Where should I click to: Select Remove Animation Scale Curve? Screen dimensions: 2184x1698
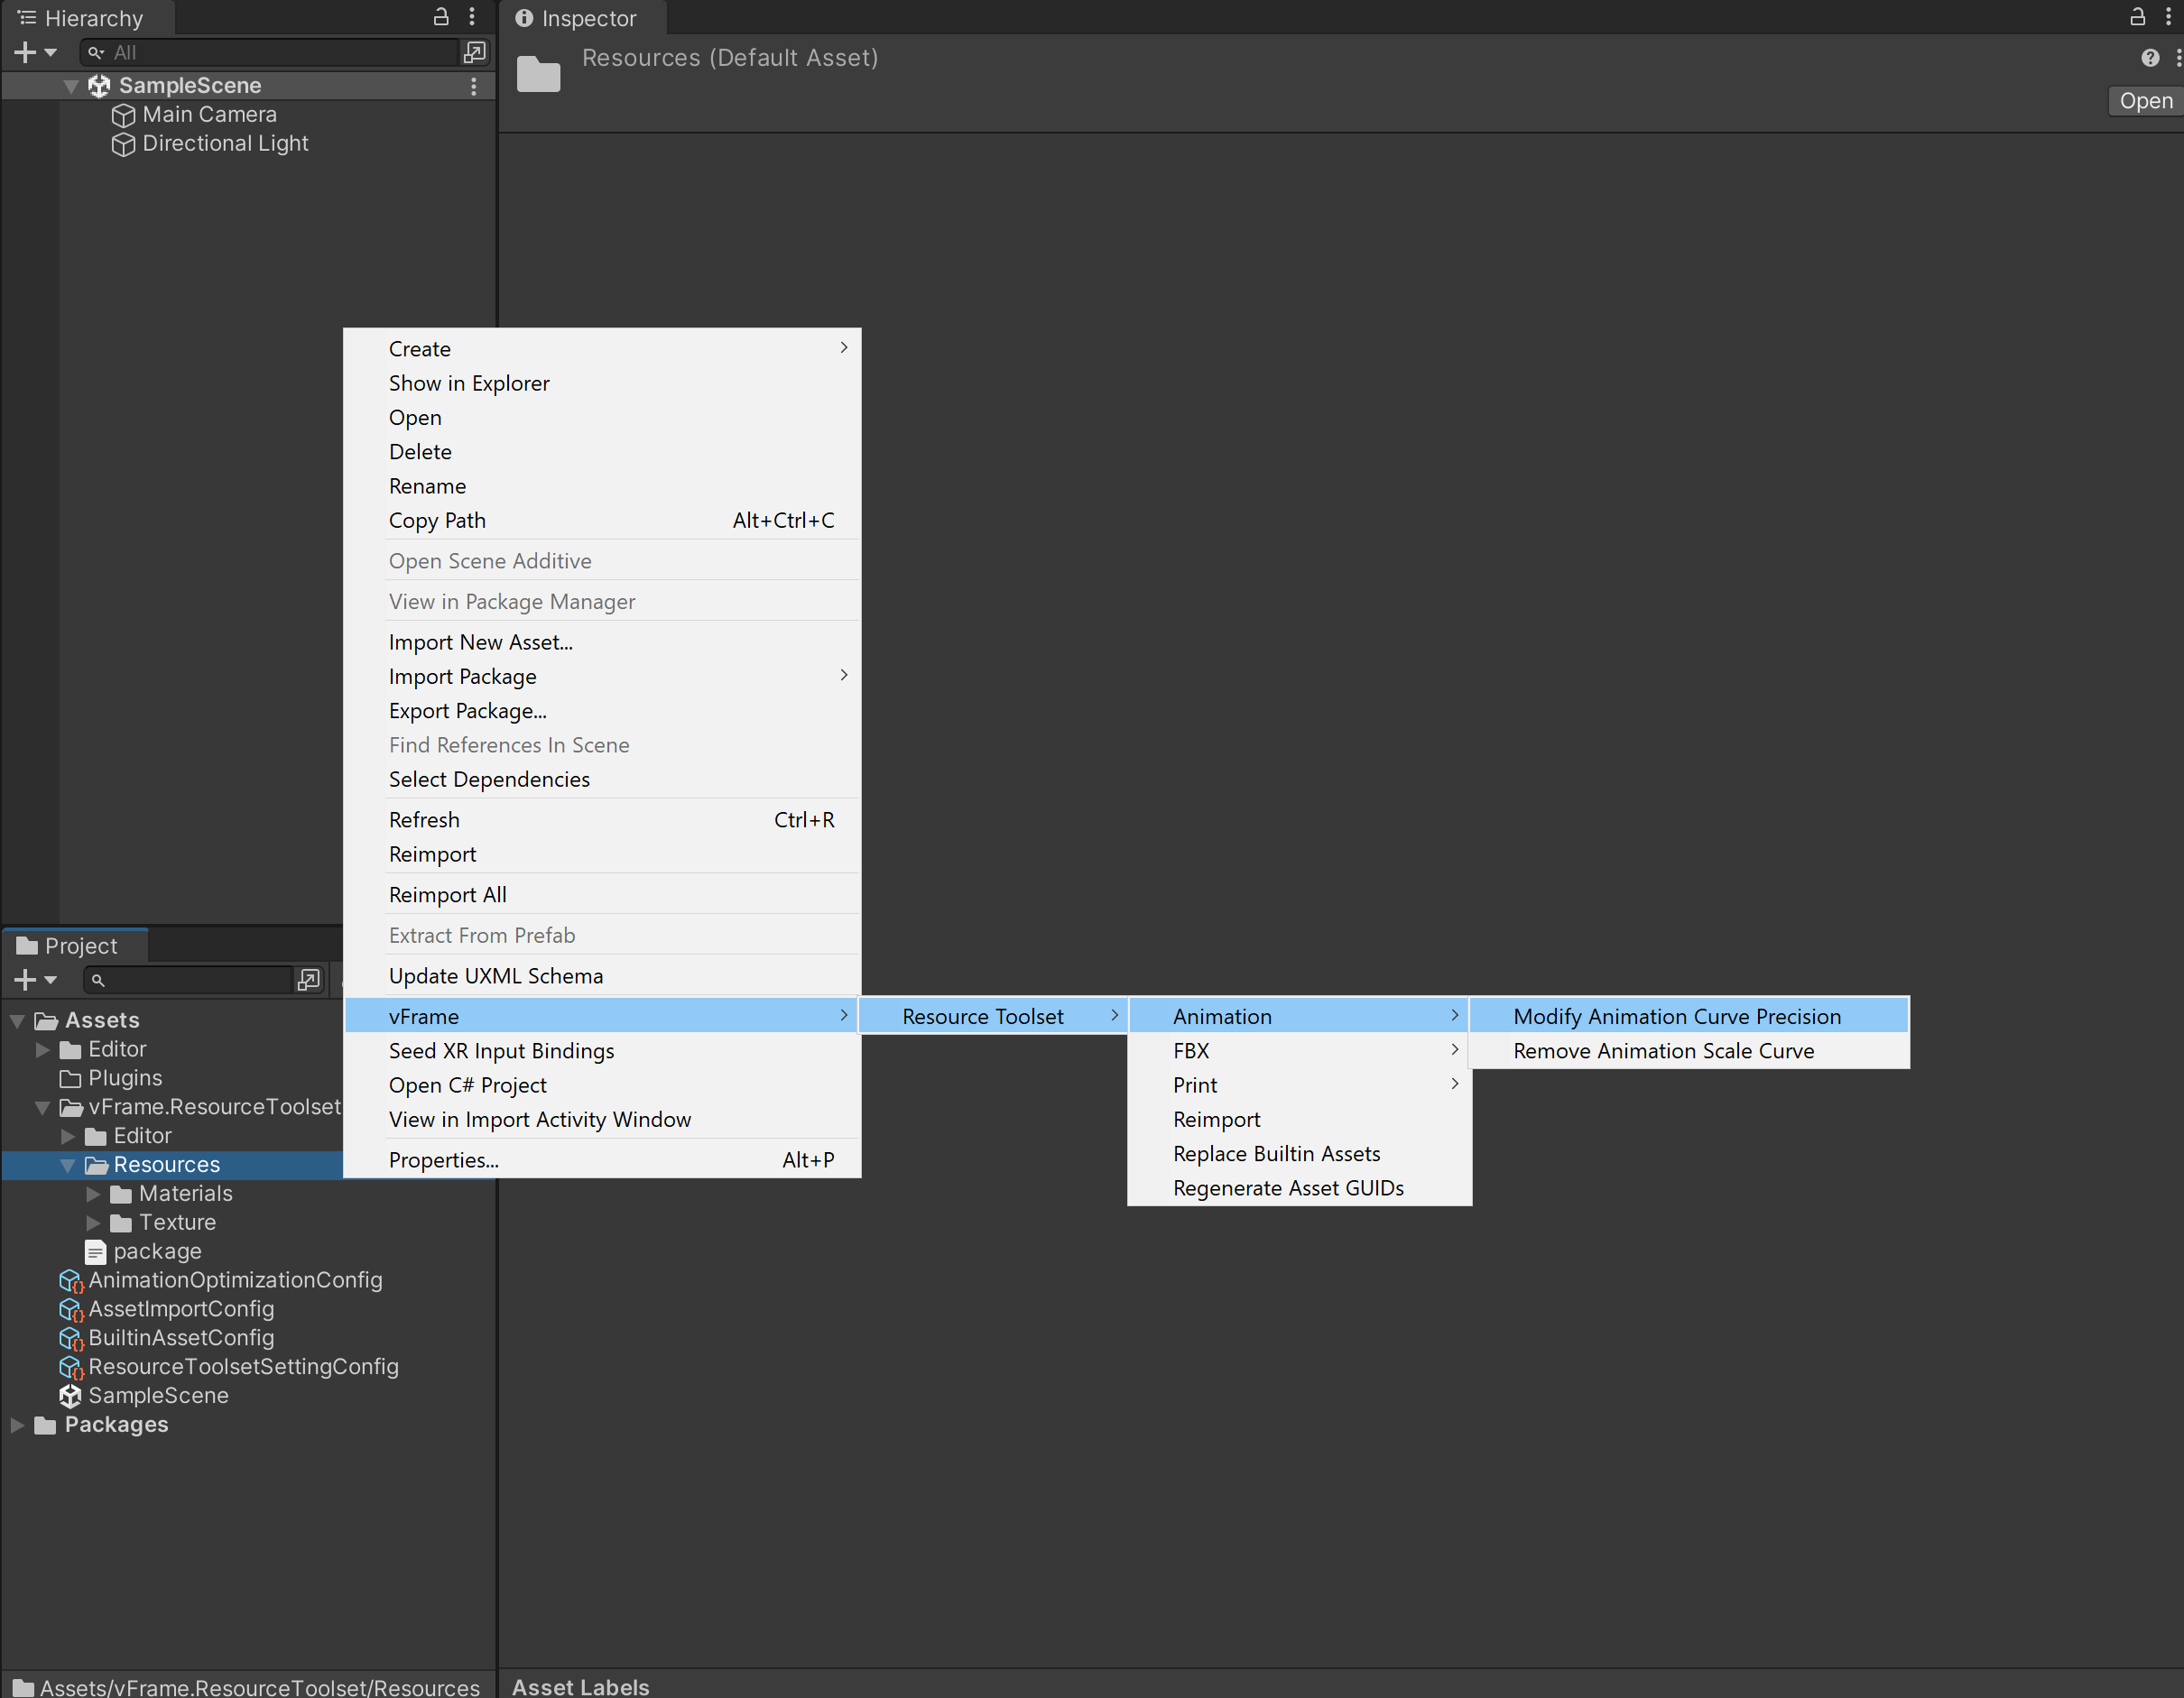tap(1662, 1051)
